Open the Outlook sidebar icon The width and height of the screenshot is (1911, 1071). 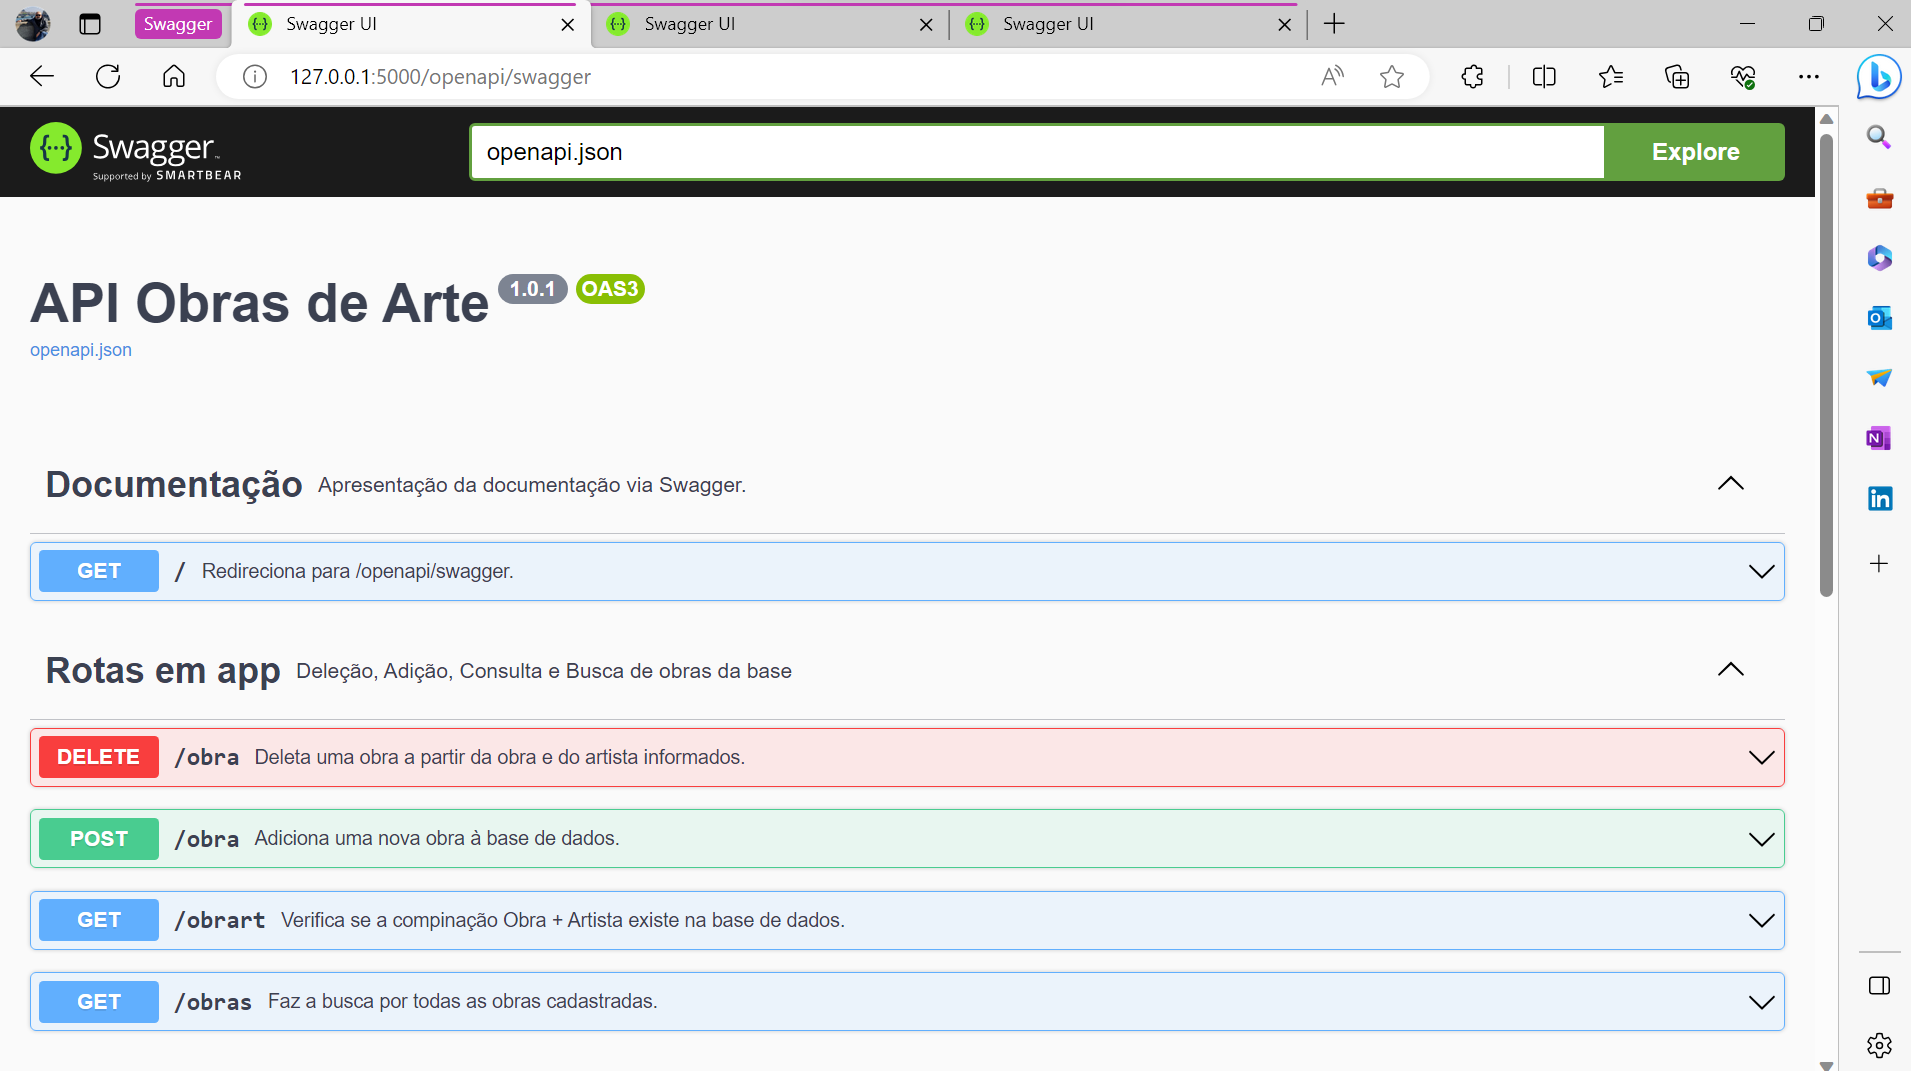point(1879,318)
